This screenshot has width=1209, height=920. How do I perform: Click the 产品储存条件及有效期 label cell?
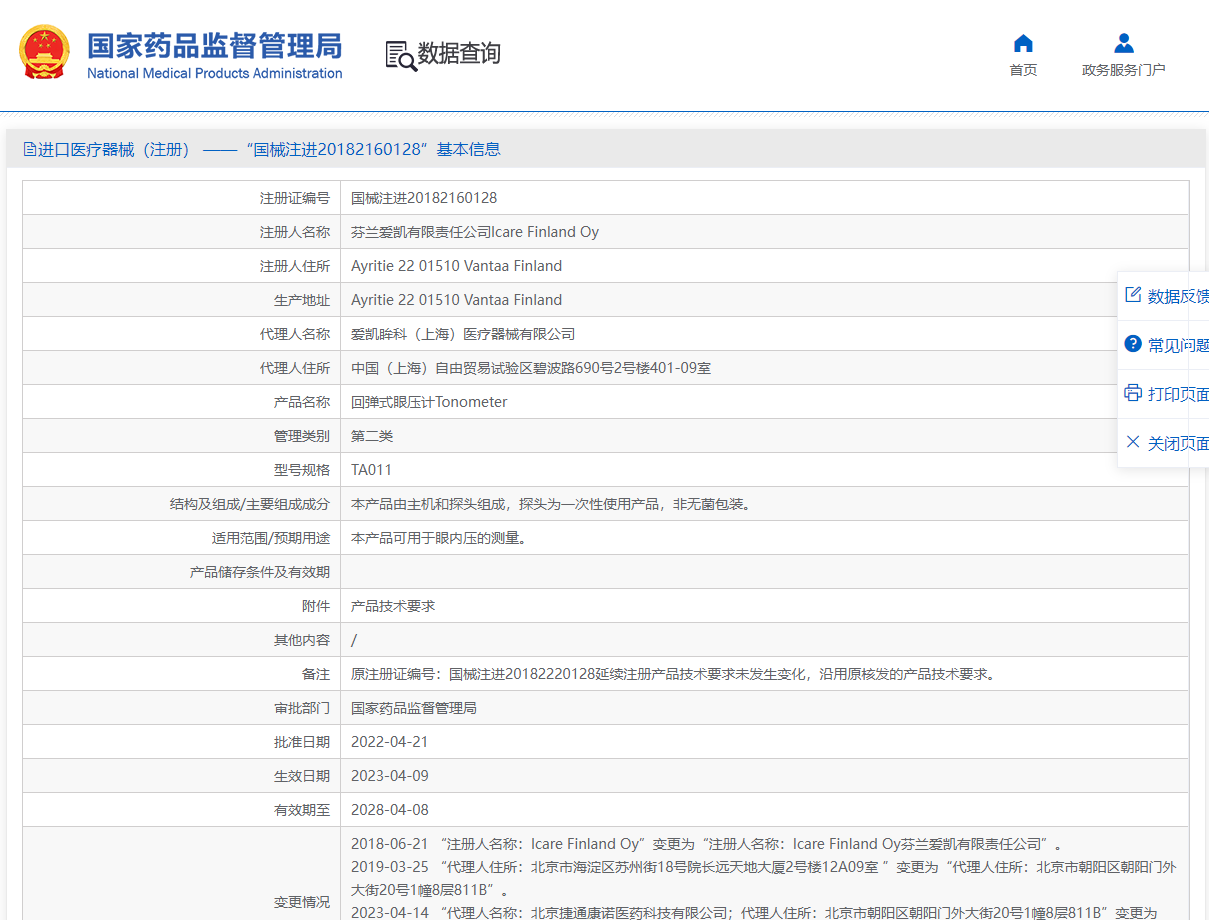coord(182,572)
